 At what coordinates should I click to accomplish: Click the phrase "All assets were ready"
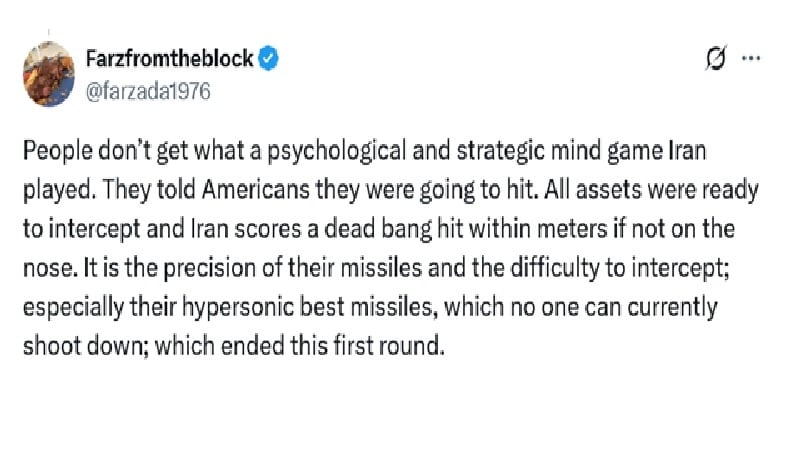click(x=652, y=190)
